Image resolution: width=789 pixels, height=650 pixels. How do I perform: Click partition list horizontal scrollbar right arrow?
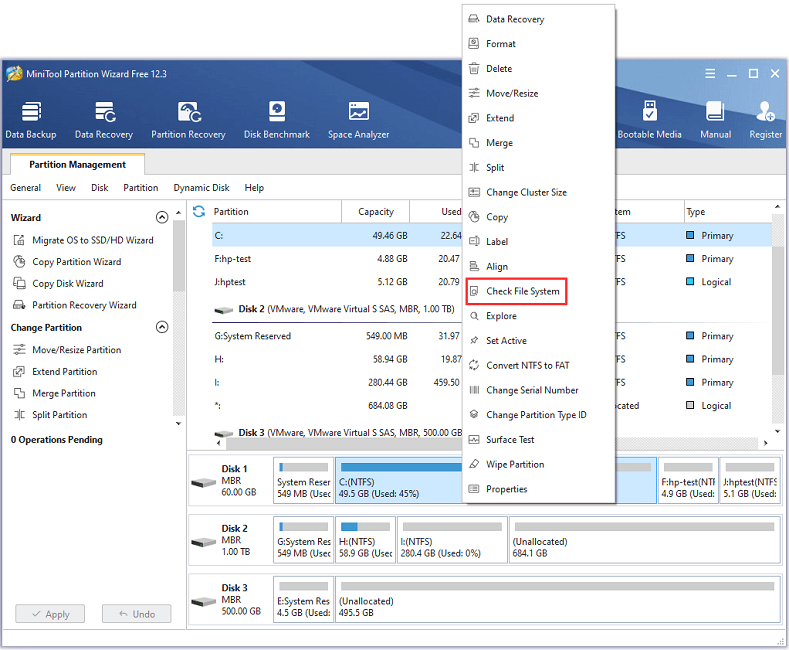(x=765, y=443)
